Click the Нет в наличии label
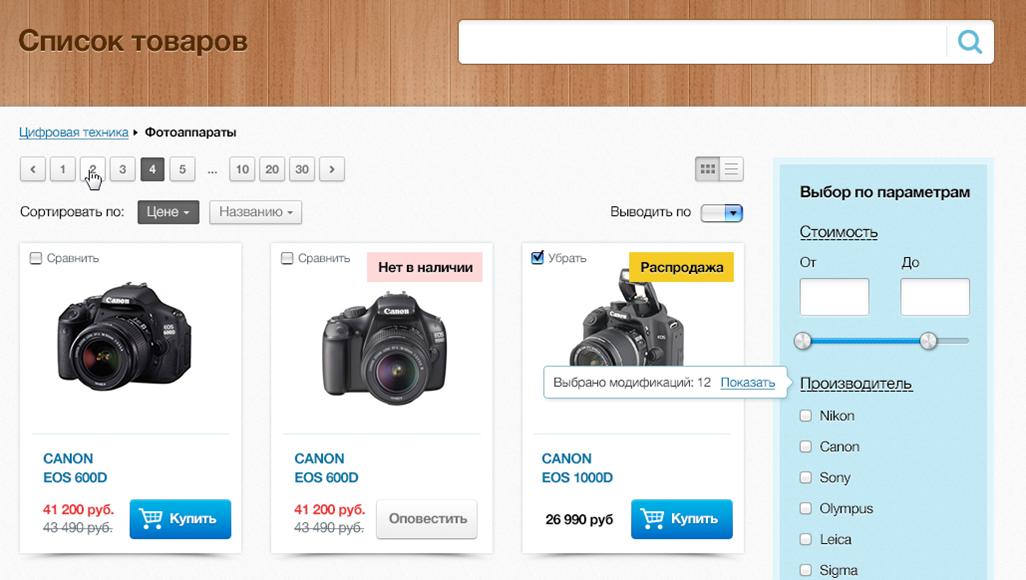1026x580 pixels. coord(425,267)
